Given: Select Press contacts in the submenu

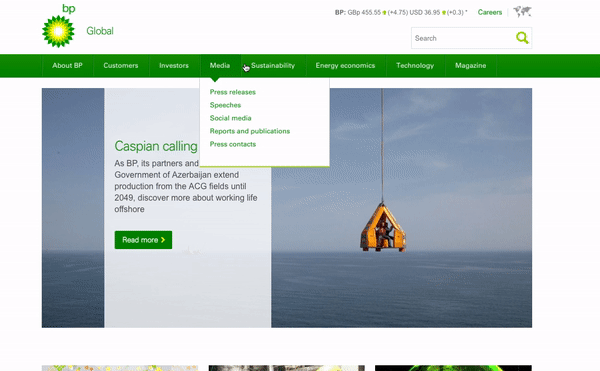Looking at the screenshot, I should [233, 144].
